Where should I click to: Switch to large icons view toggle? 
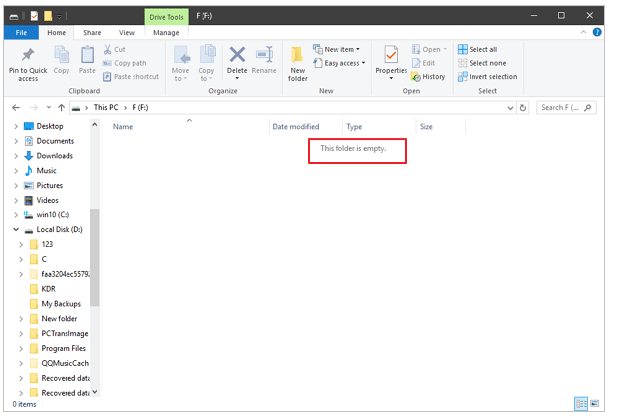click(597, 403)
